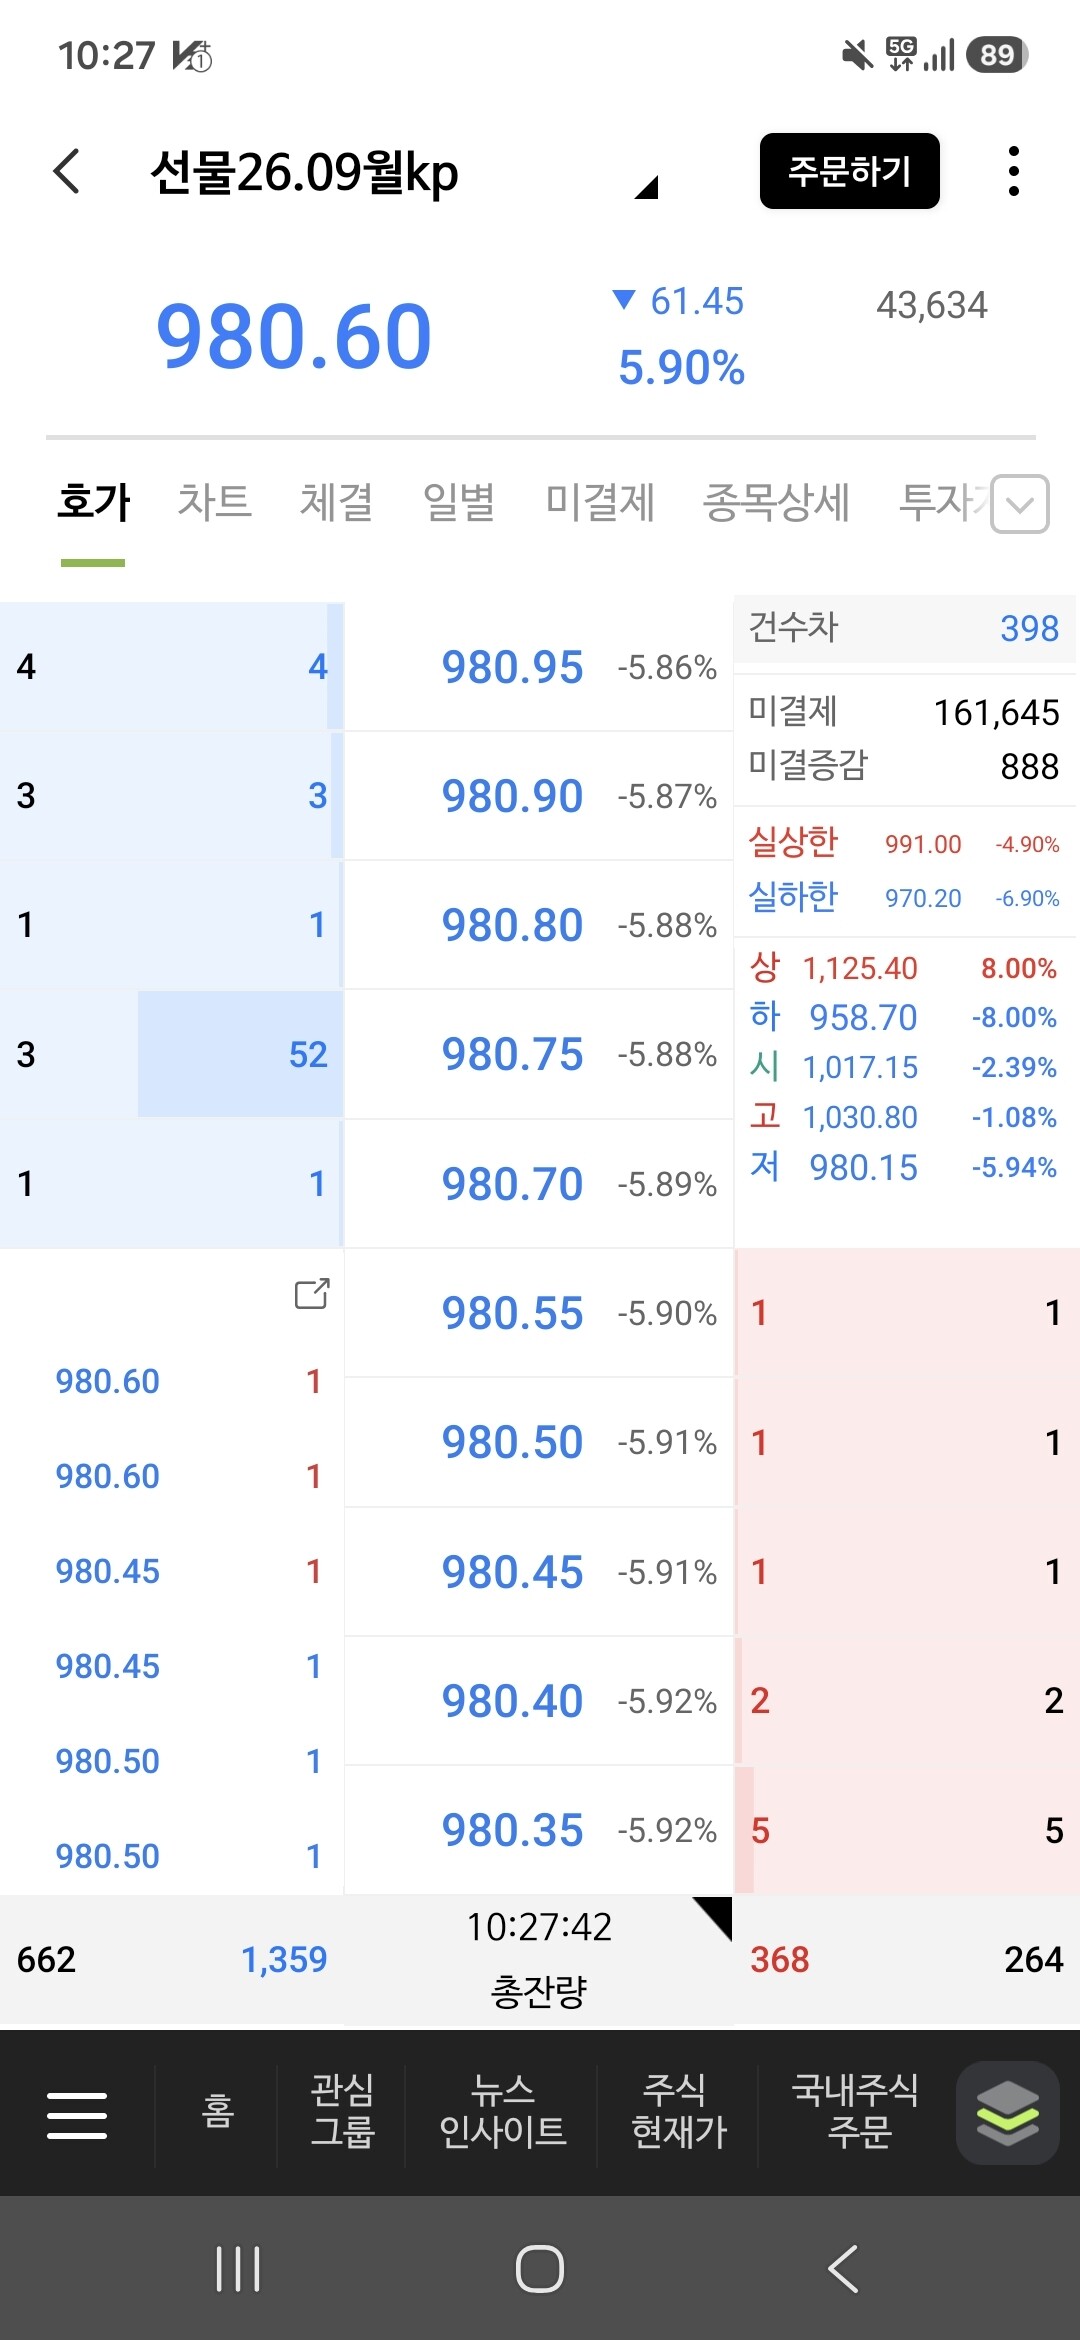Expand the tab list chevron beside 투자자

1020,504
